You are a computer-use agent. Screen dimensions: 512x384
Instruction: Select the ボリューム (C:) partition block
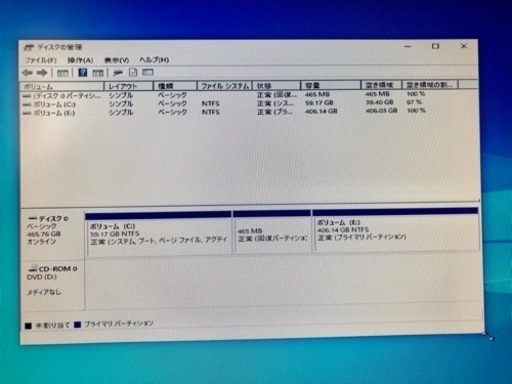159,233
